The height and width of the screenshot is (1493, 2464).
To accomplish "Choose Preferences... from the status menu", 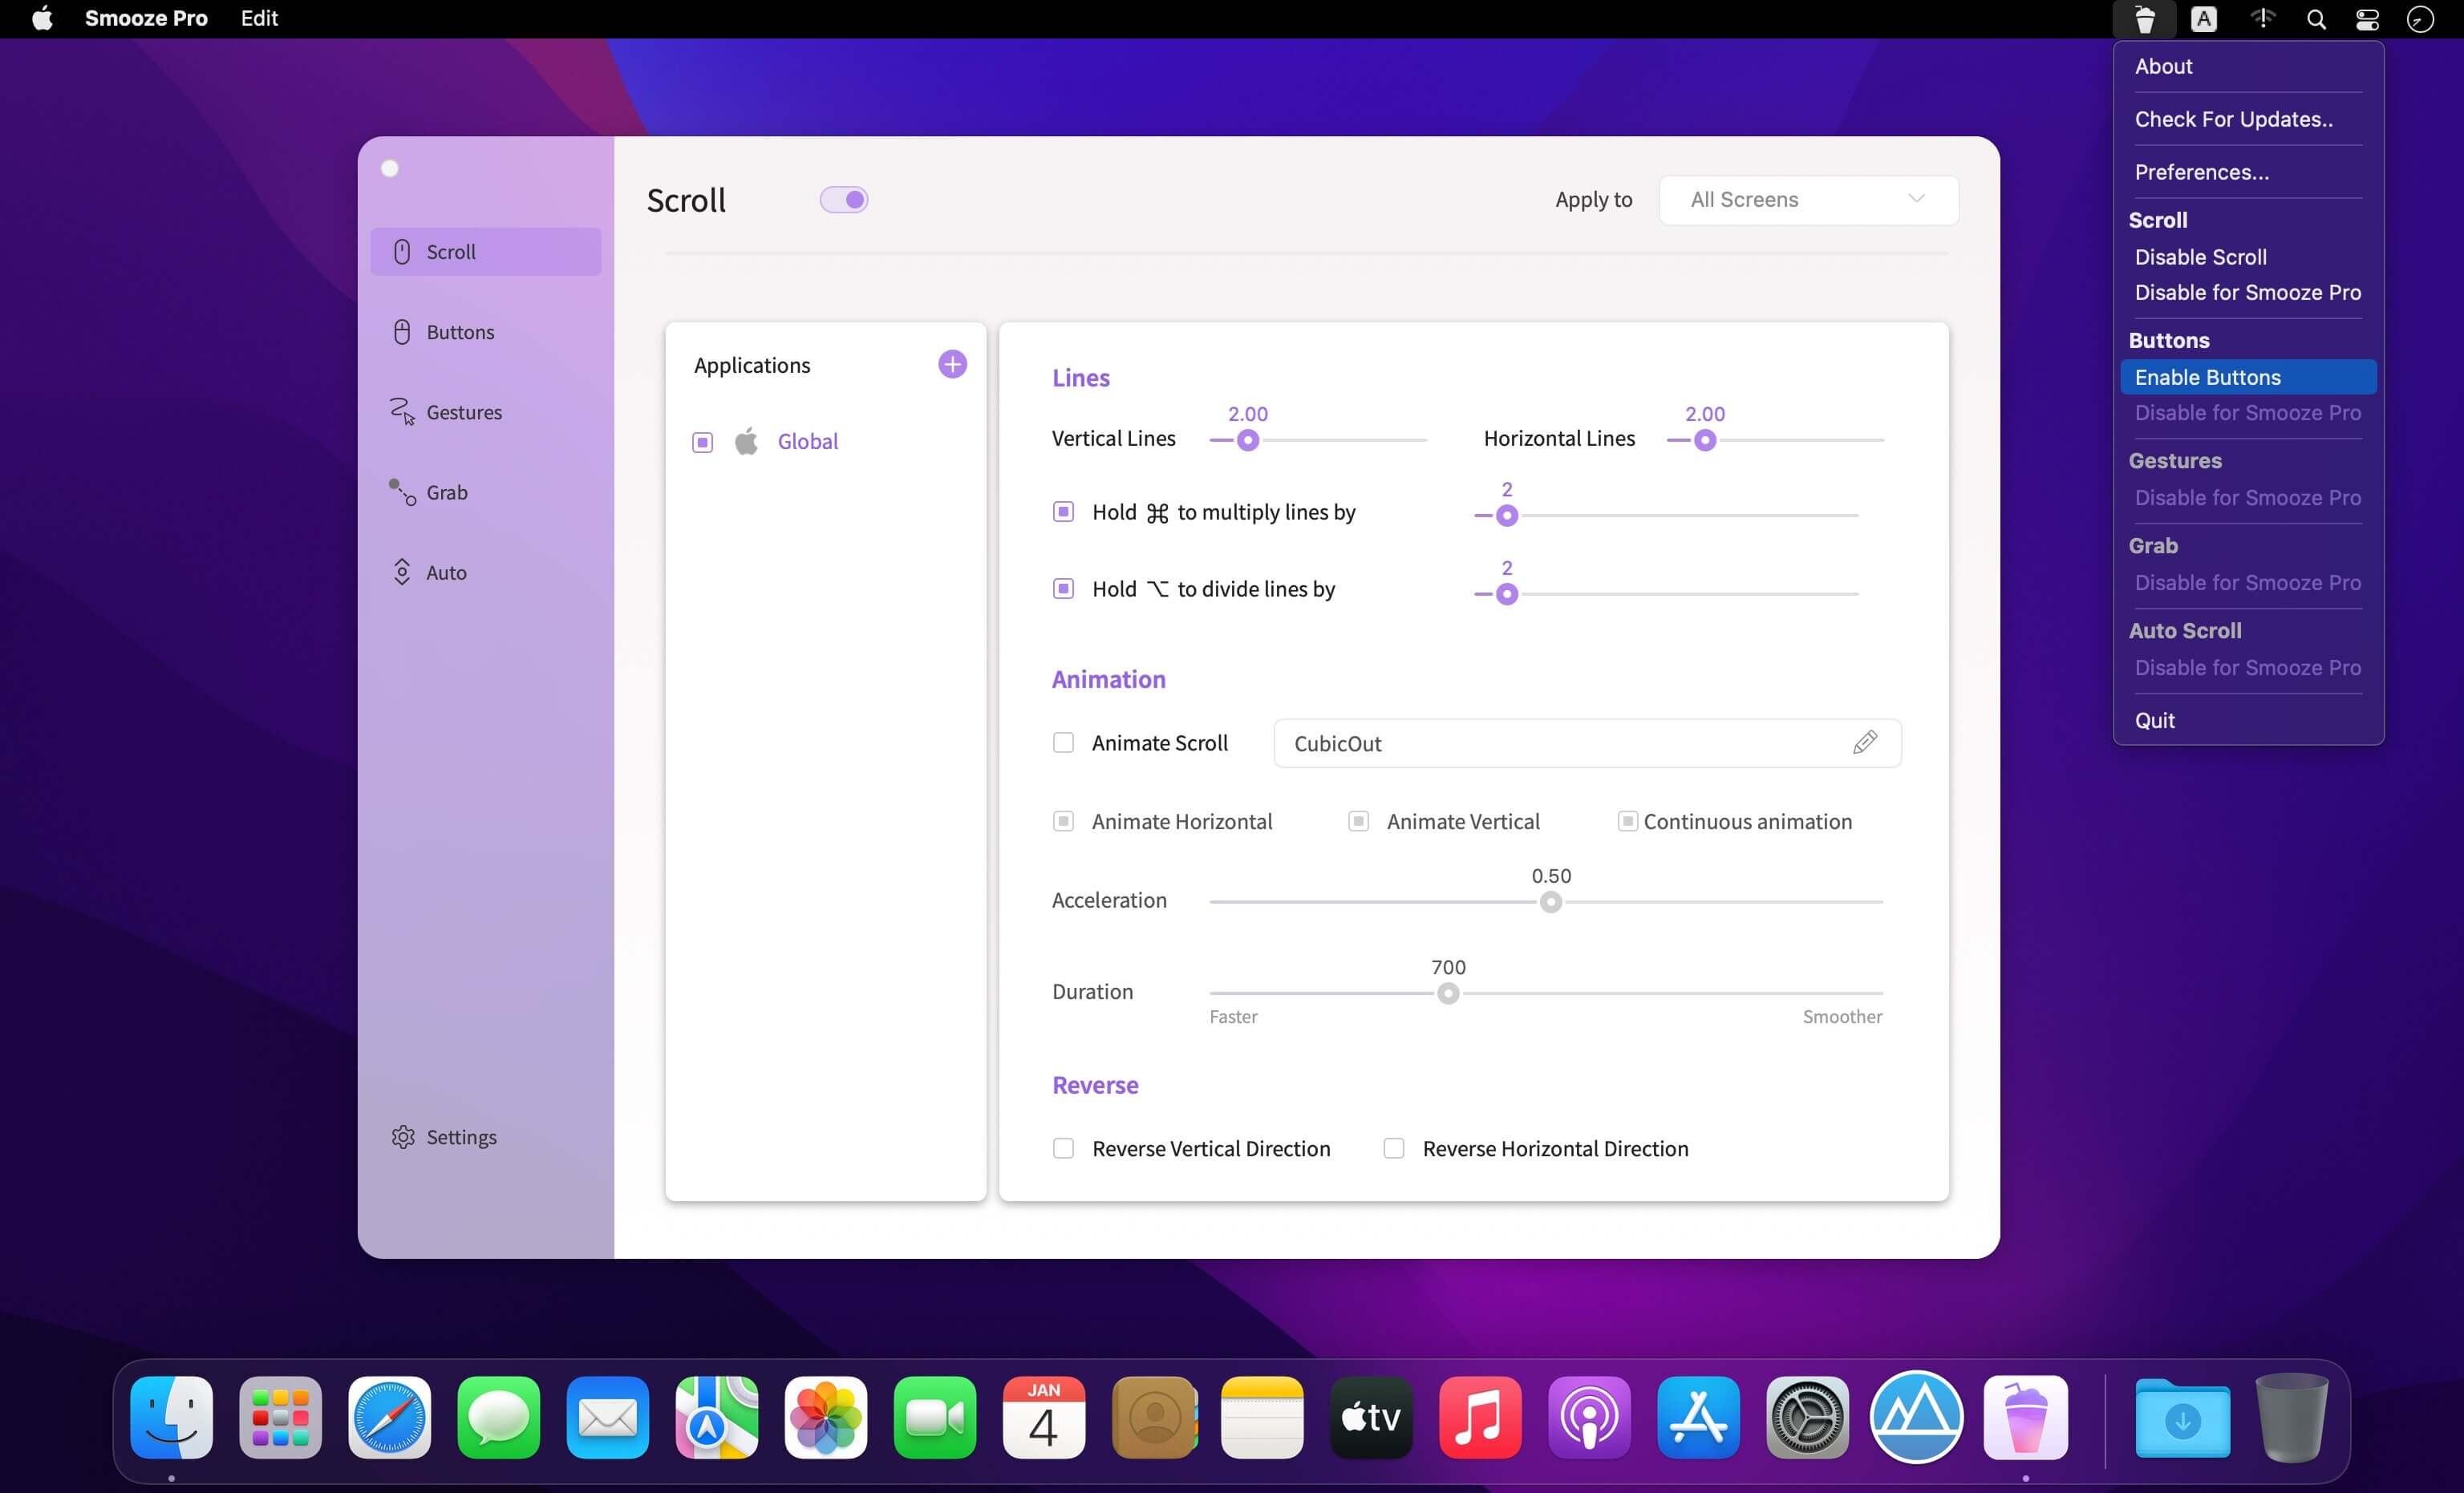I will coord(2201,172).
